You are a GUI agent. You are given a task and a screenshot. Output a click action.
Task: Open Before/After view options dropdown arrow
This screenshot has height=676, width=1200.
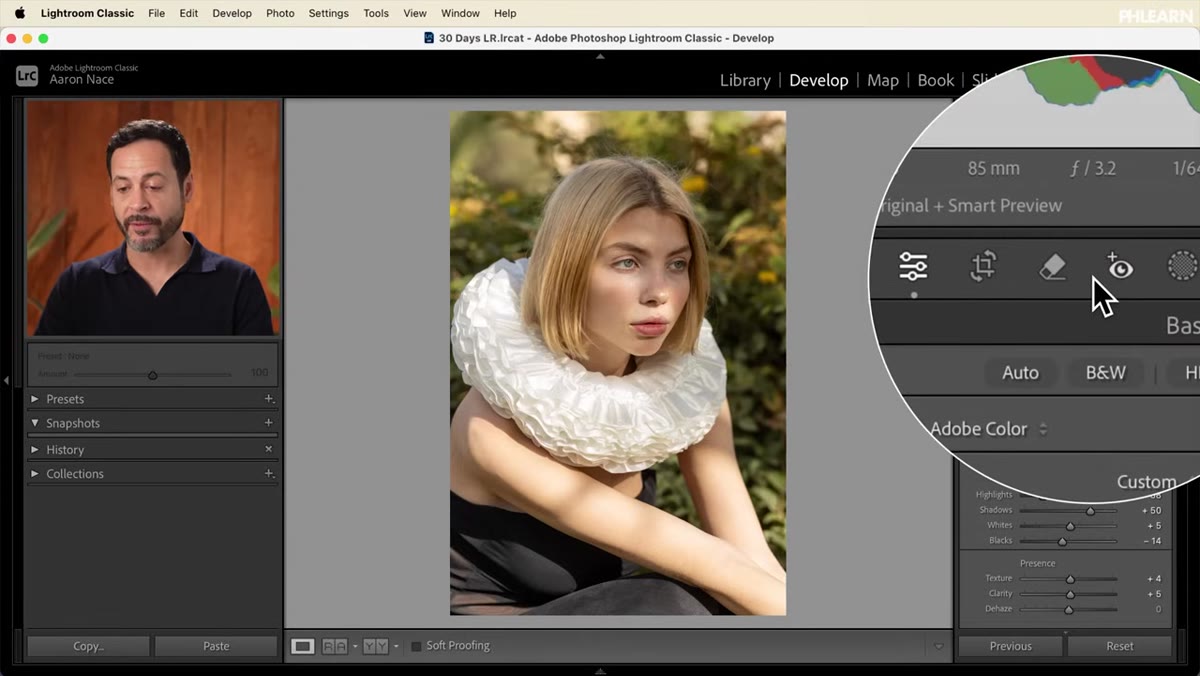pyautogui.click(x=354, y=646)
